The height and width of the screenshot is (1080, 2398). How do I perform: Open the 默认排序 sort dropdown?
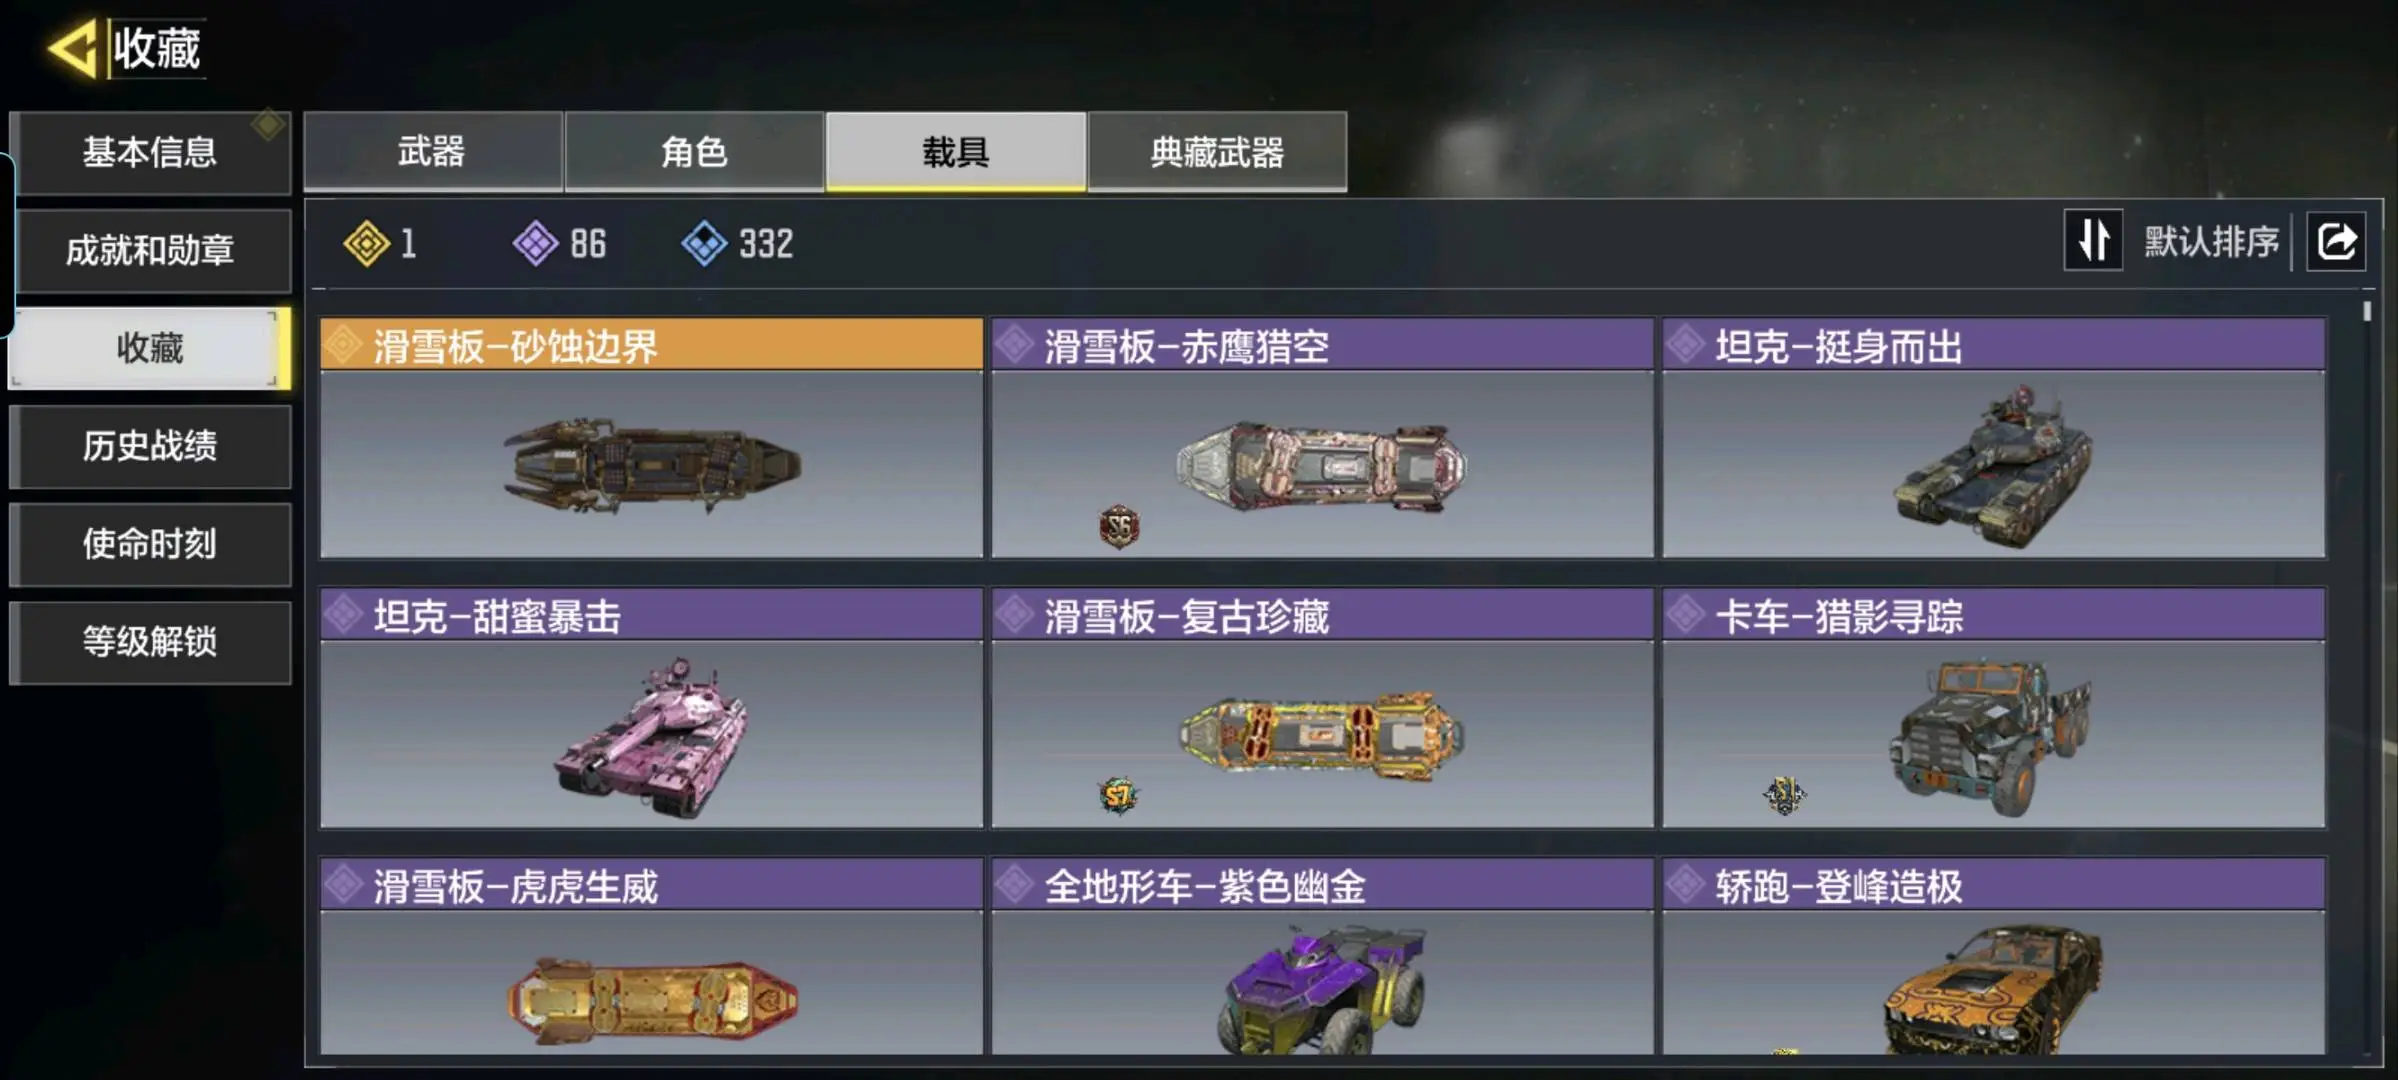point(2211,242)
